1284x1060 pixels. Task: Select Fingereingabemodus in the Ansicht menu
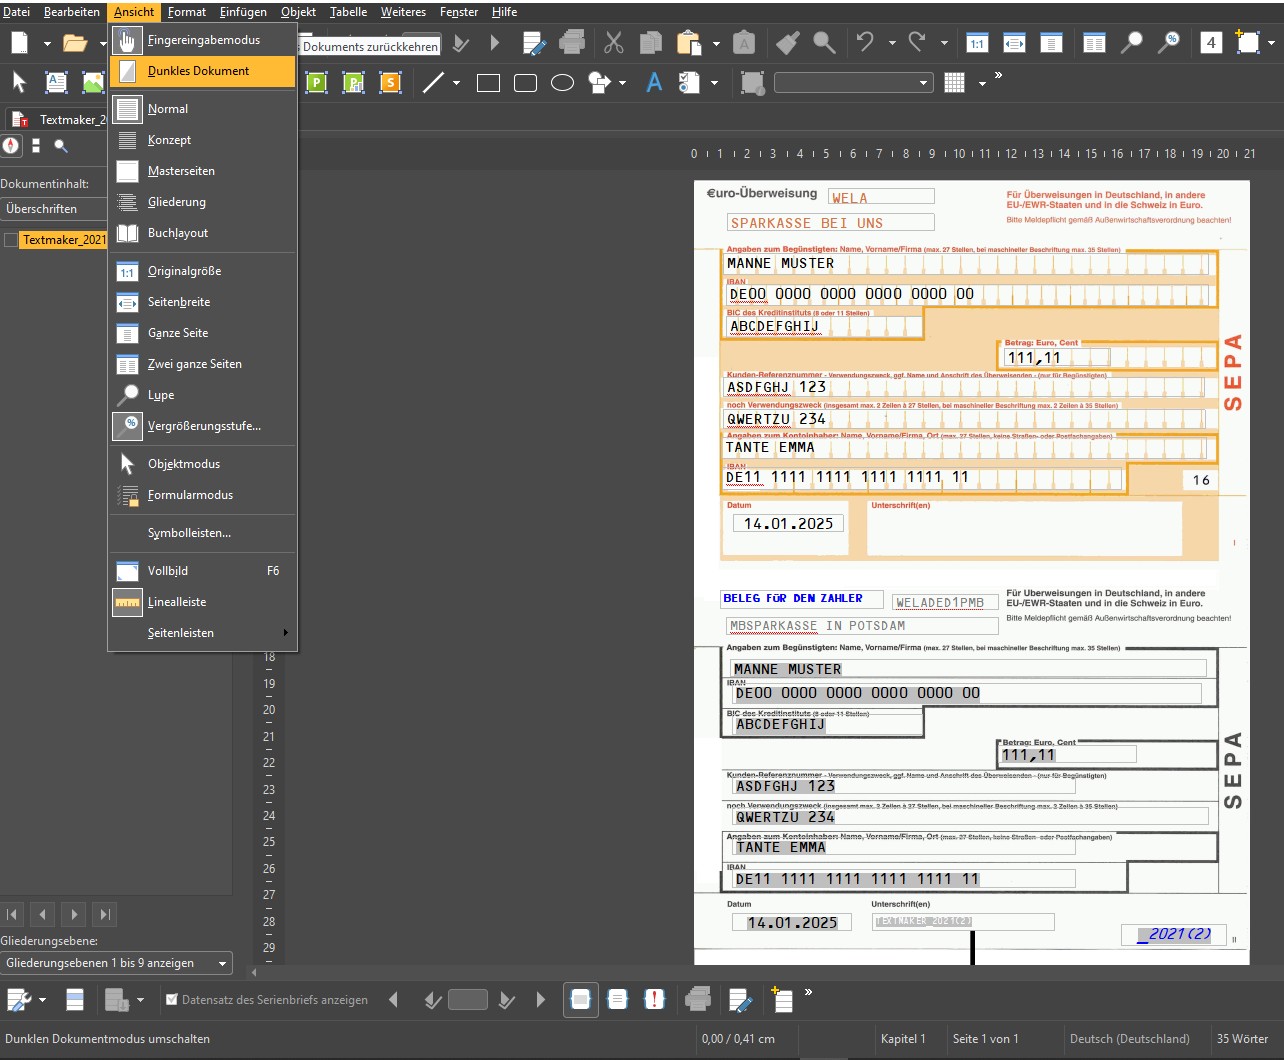(x=202, y=40)
